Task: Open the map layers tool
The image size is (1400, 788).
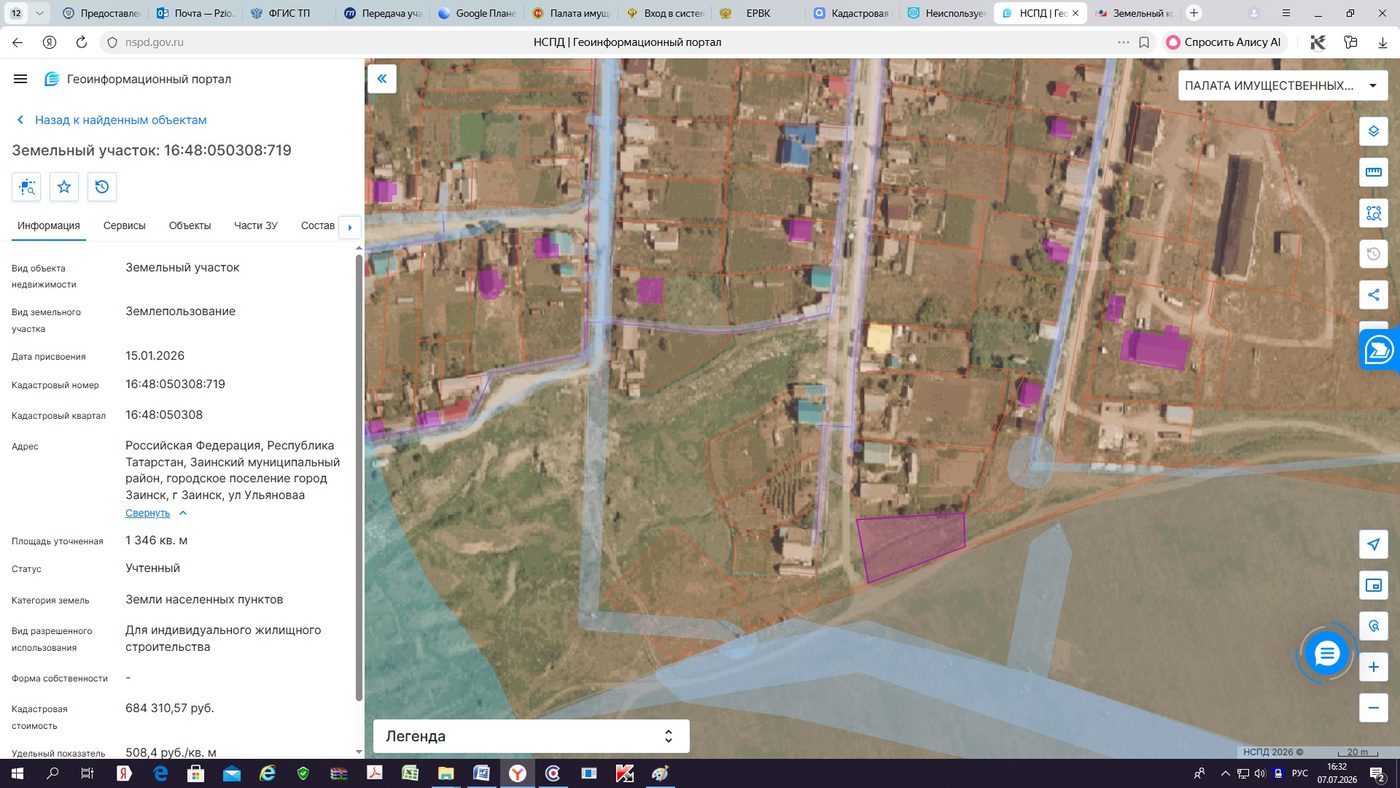Action: click(1374, 131)
